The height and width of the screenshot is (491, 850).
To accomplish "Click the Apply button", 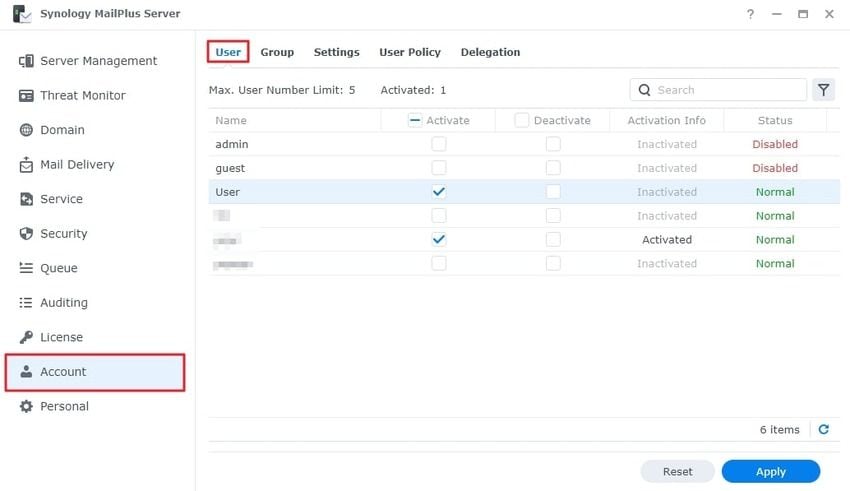I will [770, 471].
